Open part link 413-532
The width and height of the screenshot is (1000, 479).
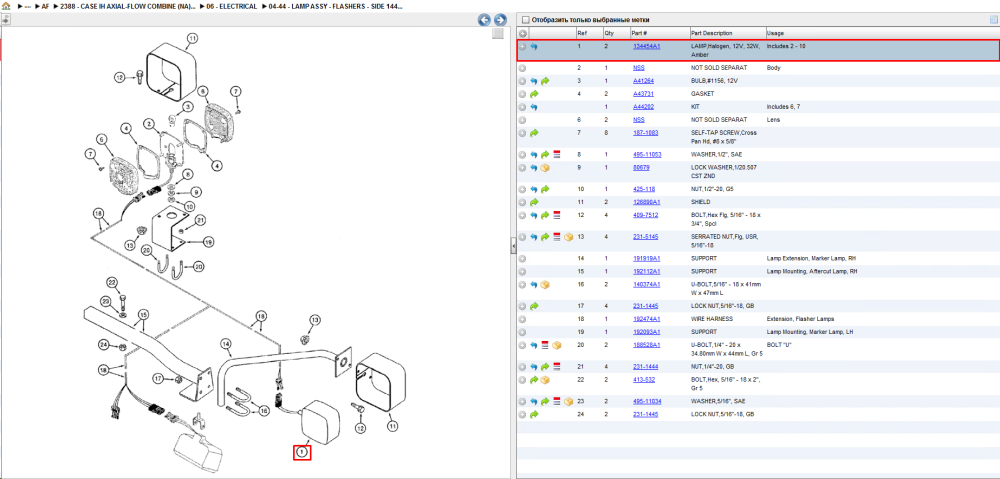(x=643, y=380)
